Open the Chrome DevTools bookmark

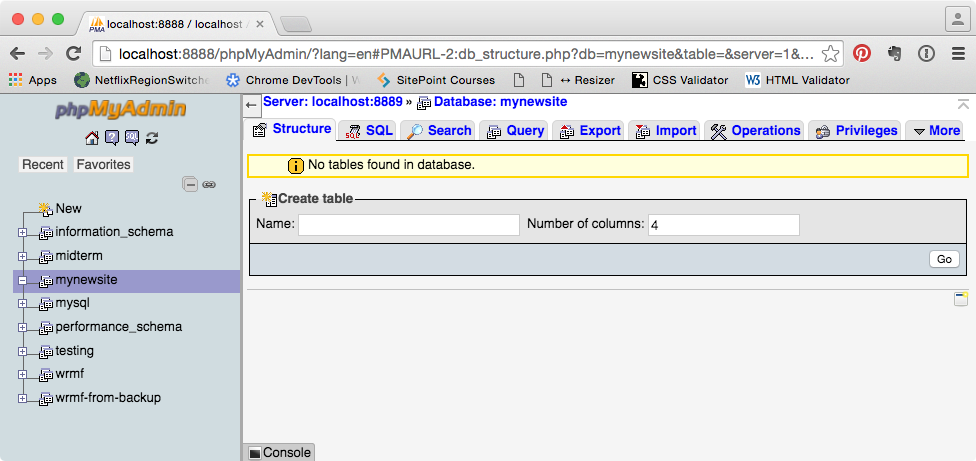point(293,80)
